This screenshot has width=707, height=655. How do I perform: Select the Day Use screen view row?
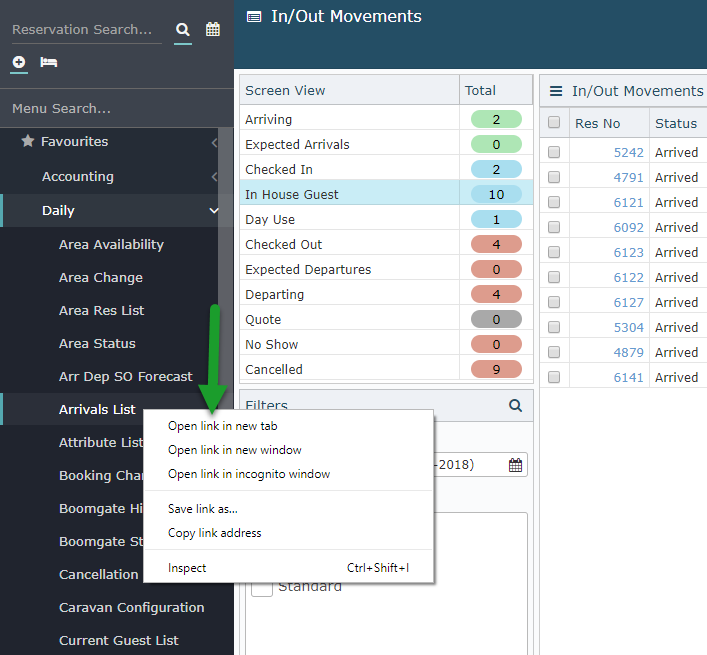click(386, 220)
